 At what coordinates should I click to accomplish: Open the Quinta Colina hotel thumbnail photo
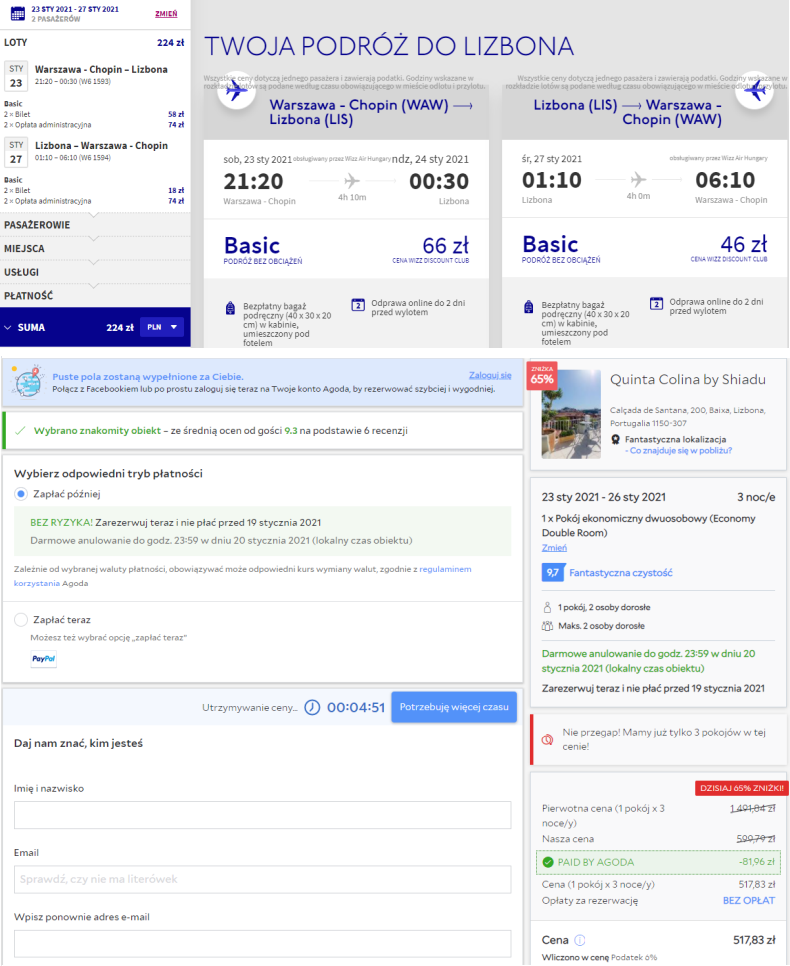(571, 414)
